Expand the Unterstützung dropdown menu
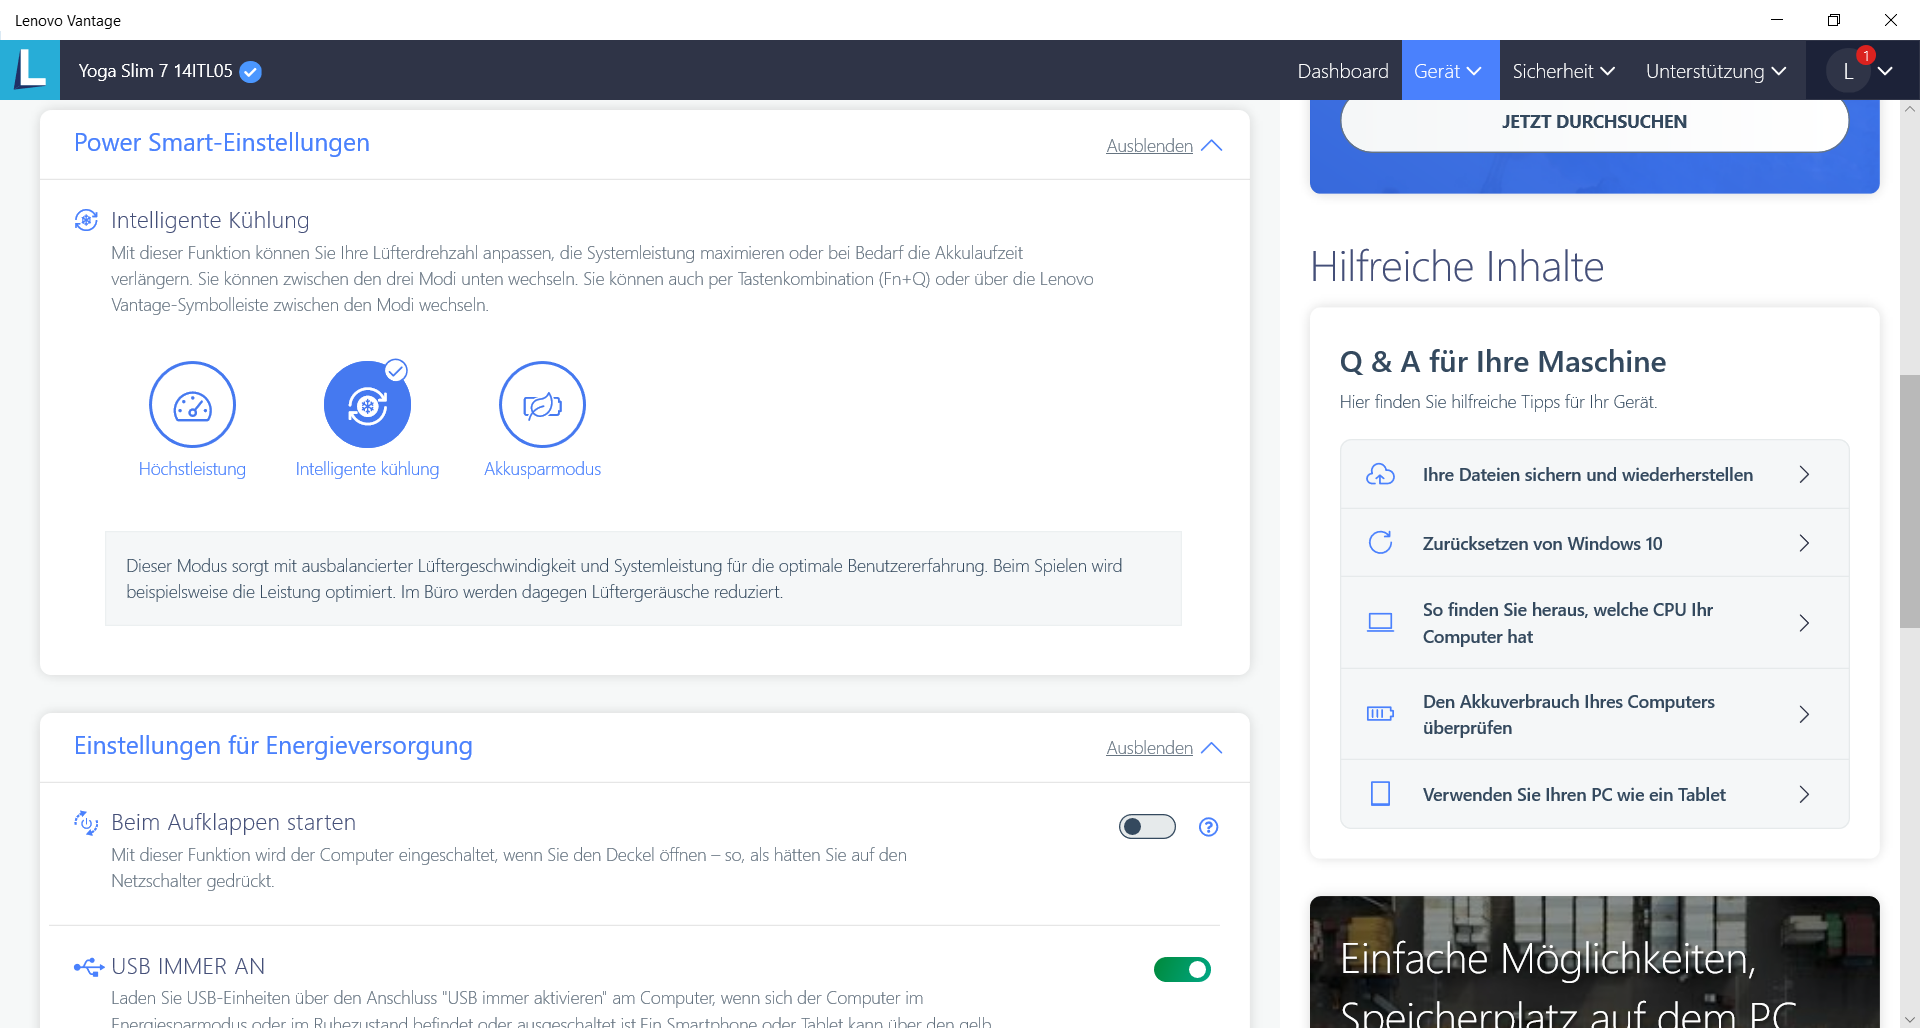The height and width of the screenshot is (1028, 1920). [1716, 71]
